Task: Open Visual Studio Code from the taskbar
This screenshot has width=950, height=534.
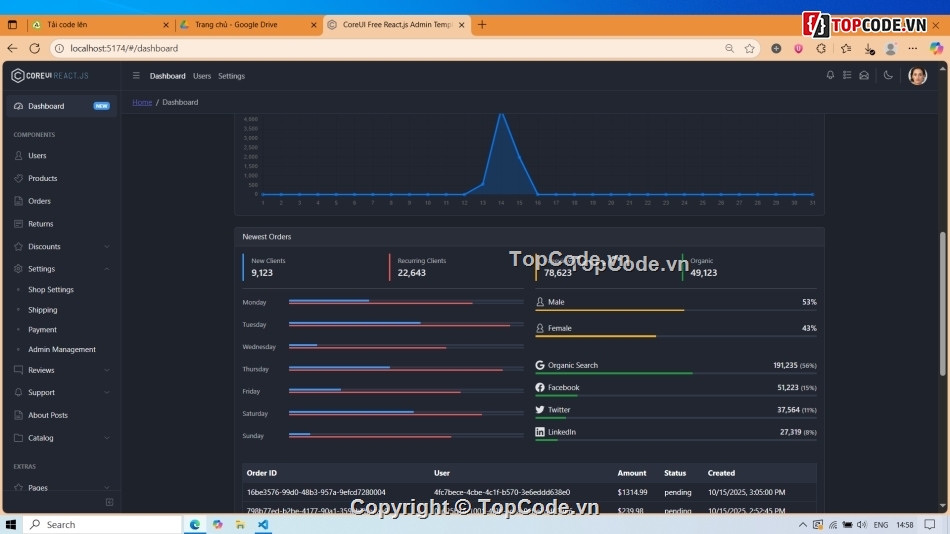Action: pos(263,524)
